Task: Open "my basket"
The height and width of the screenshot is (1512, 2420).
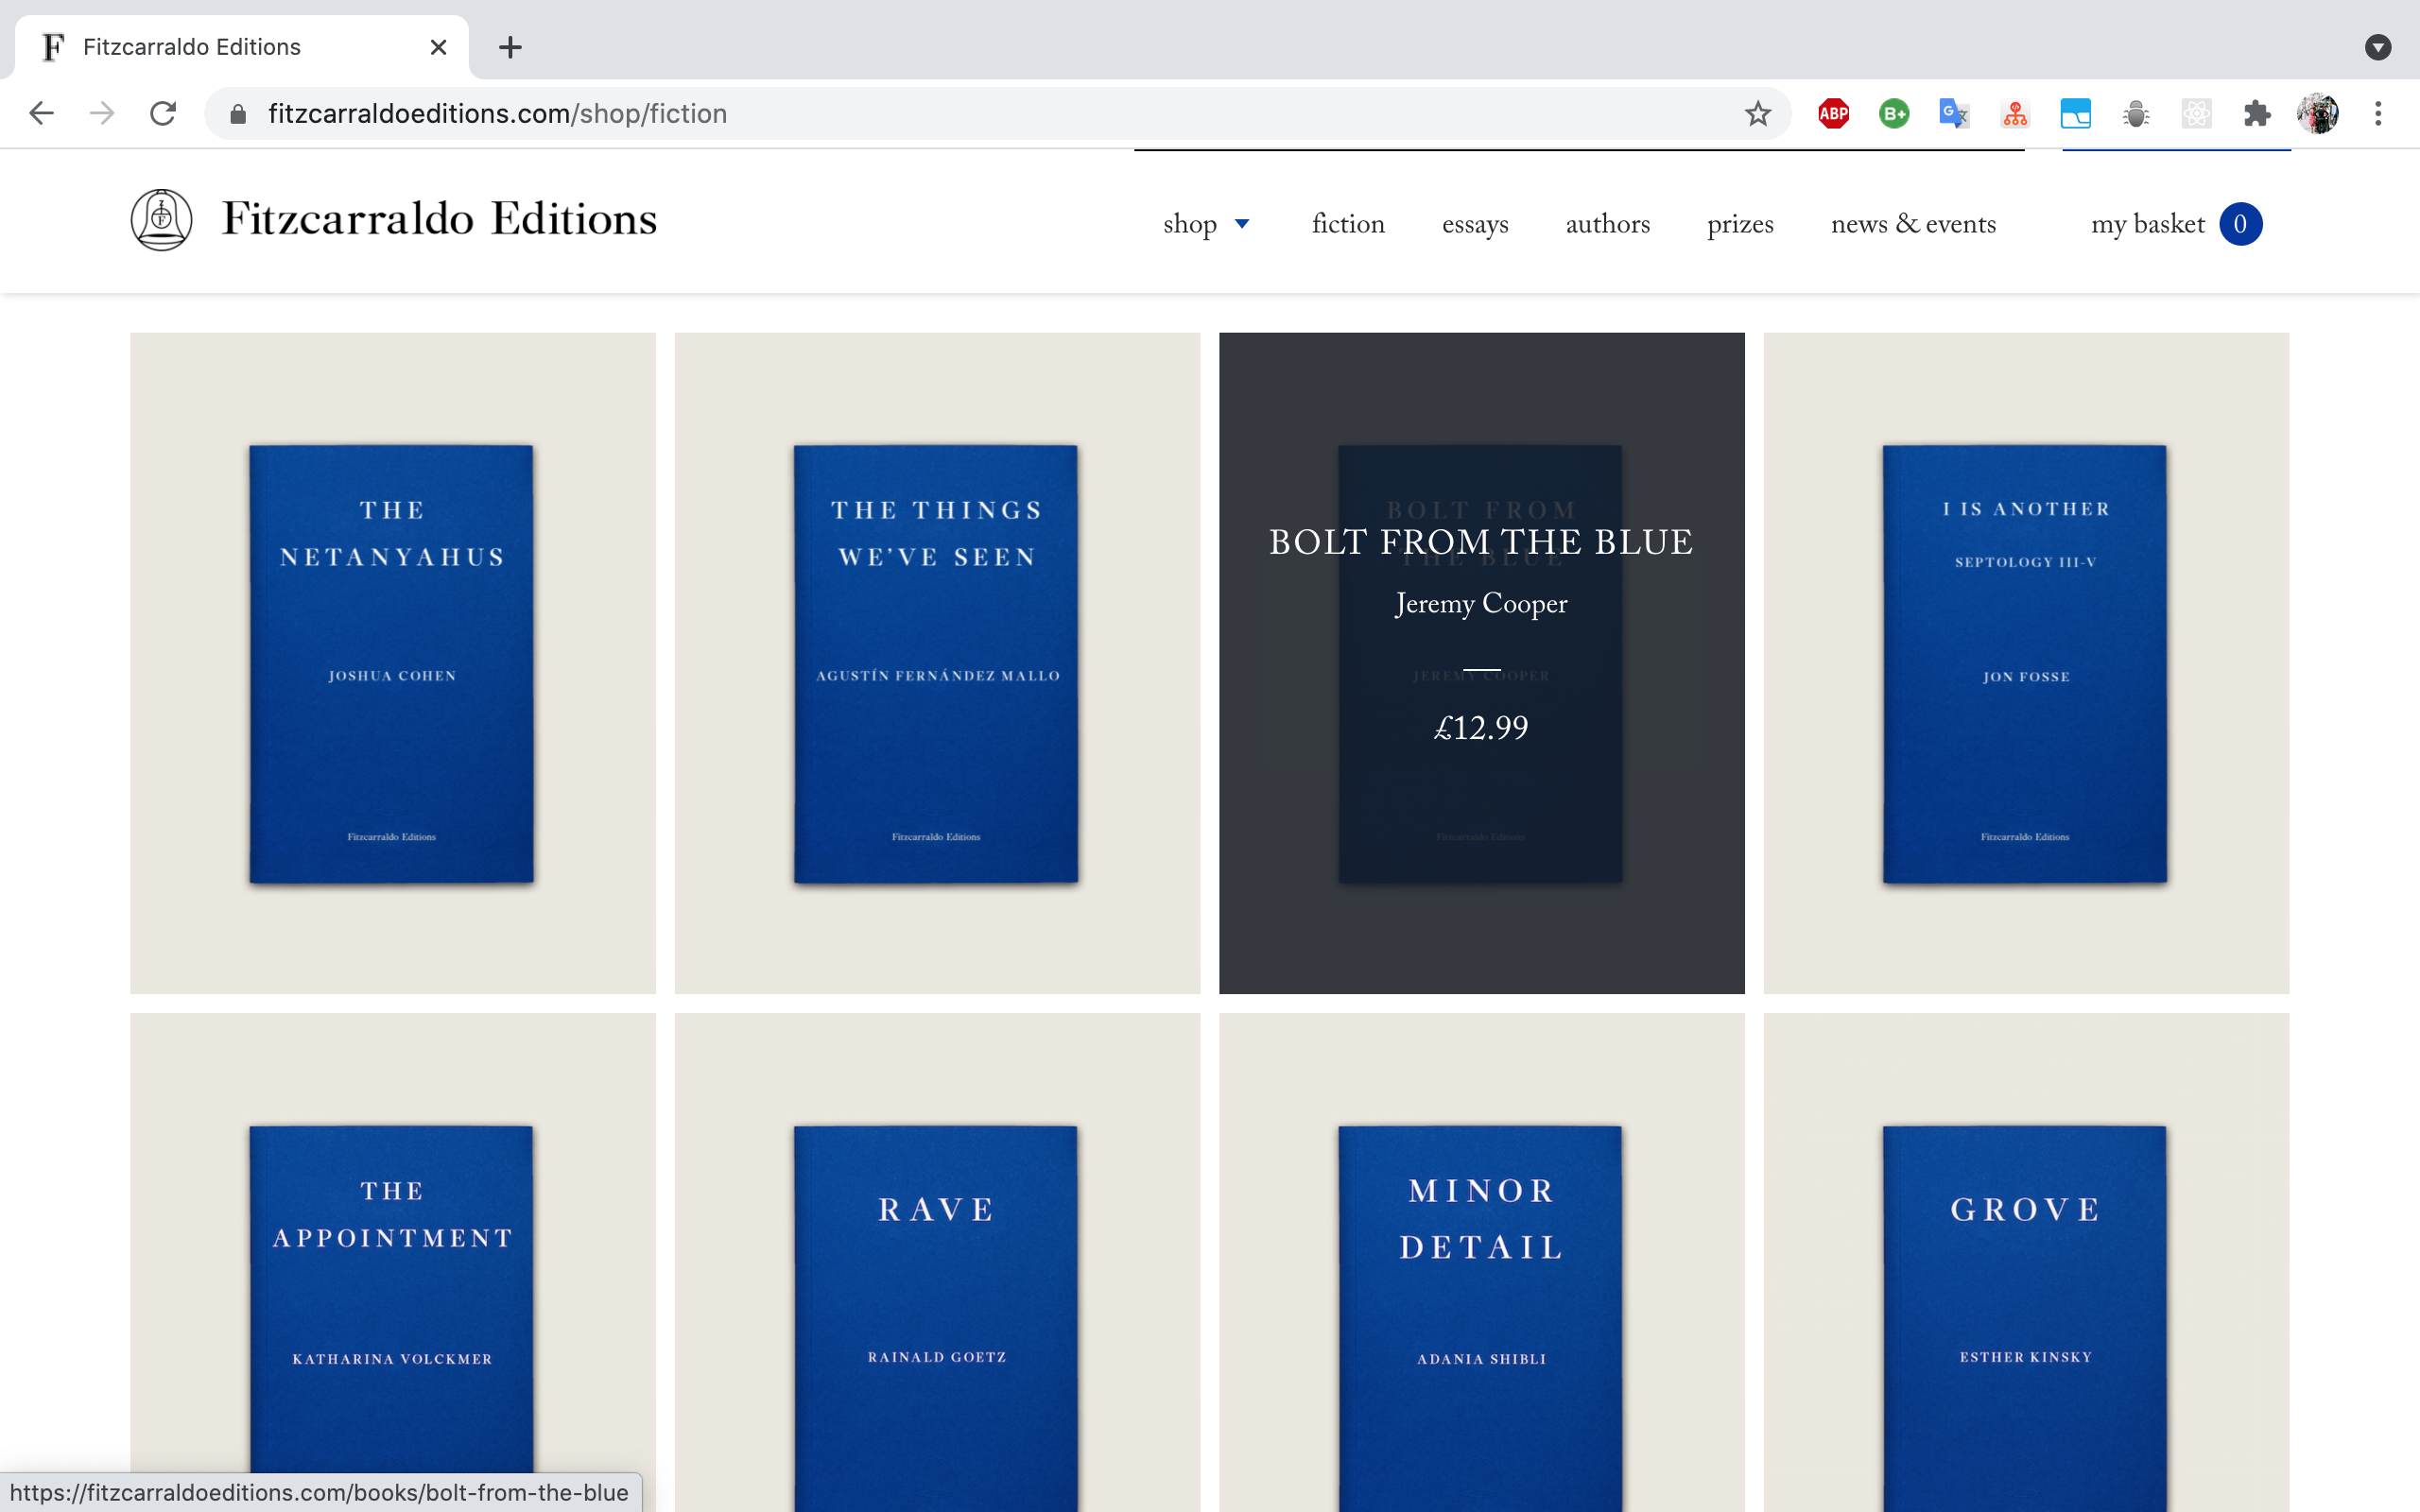Action: (2148, 224)
